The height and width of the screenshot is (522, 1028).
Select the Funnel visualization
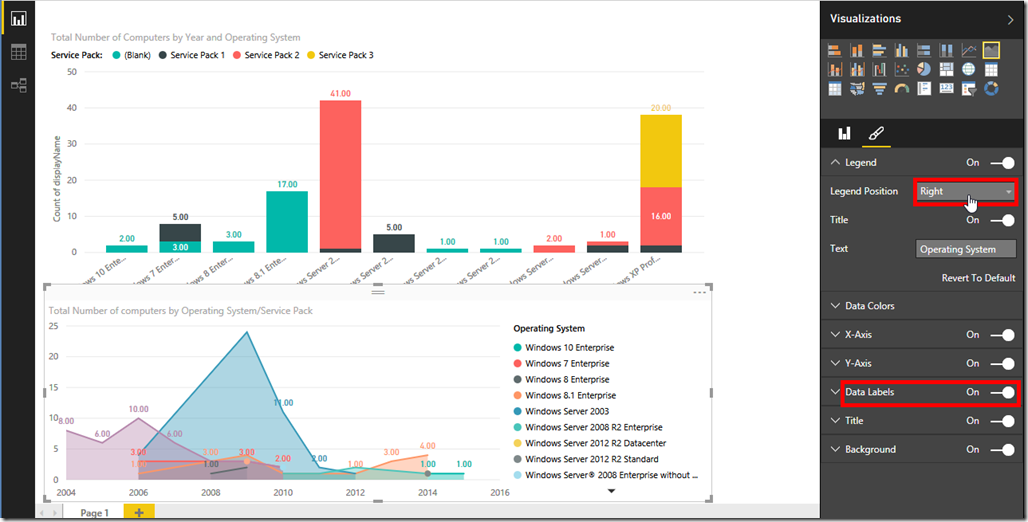879,89
